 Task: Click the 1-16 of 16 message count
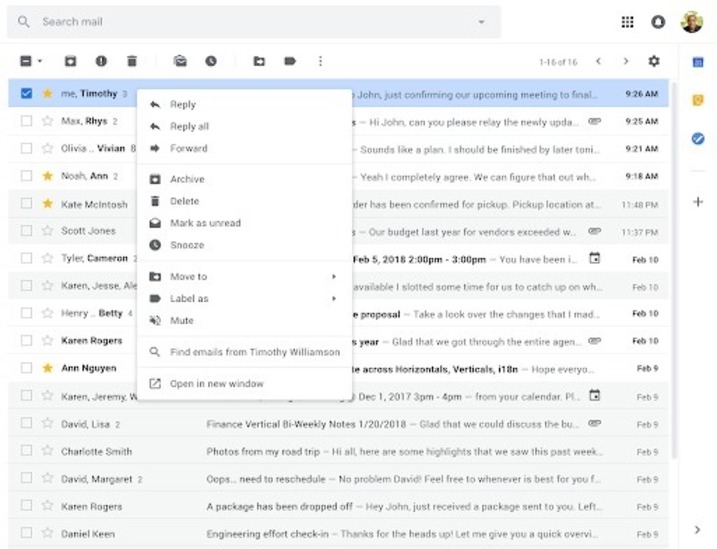point(558,62)
